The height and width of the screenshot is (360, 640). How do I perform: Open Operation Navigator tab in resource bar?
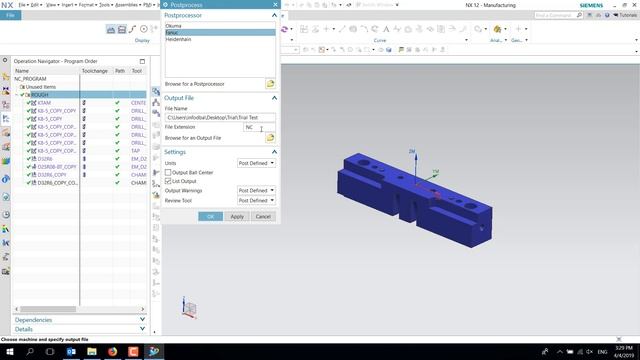(x=6, y=118)
